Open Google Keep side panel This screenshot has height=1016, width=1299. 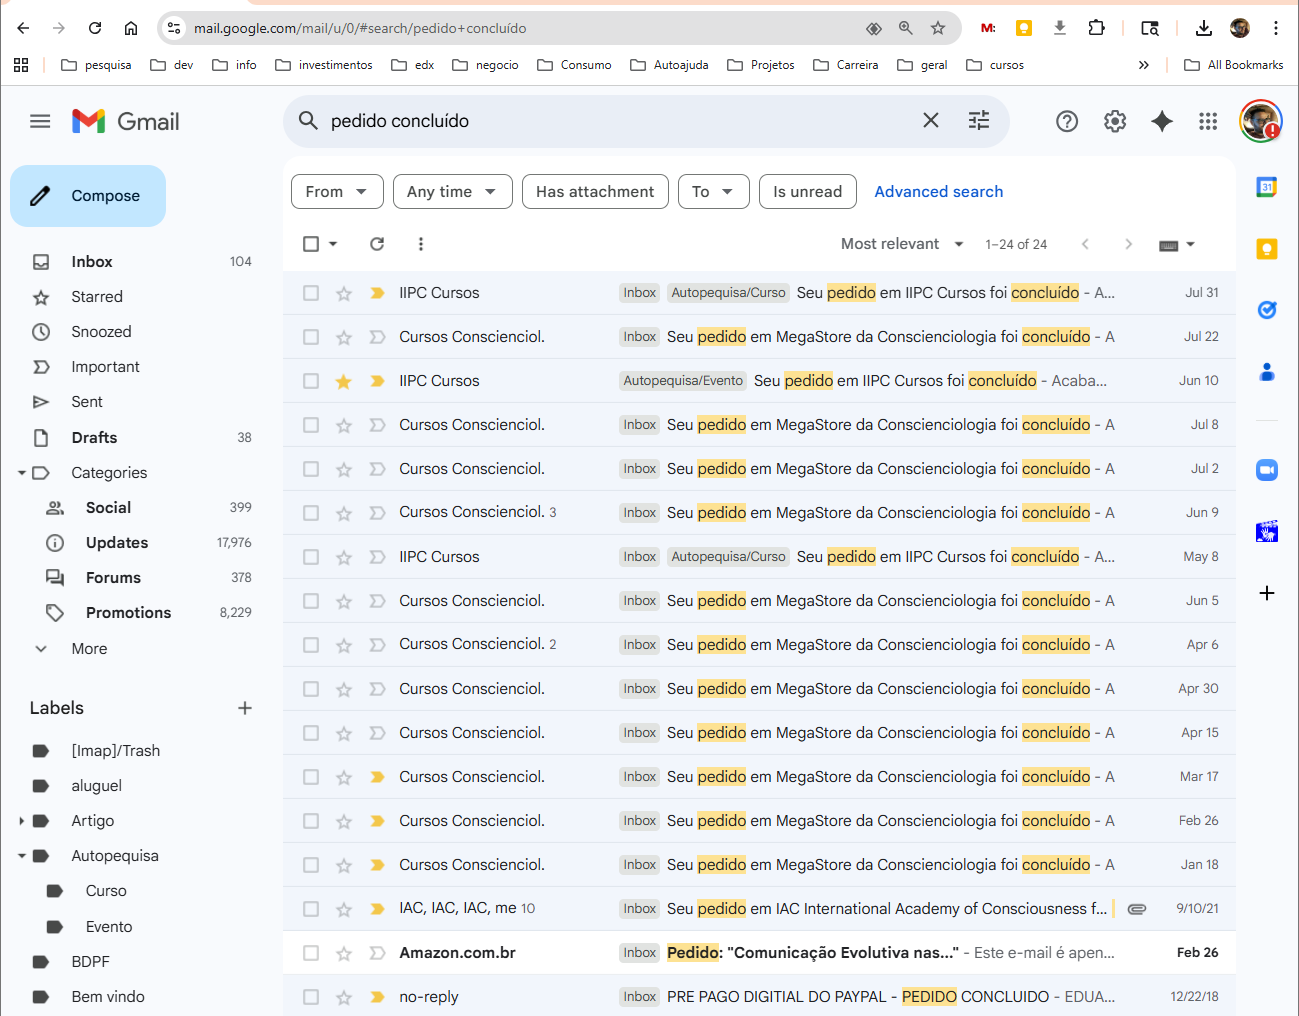1267,249
